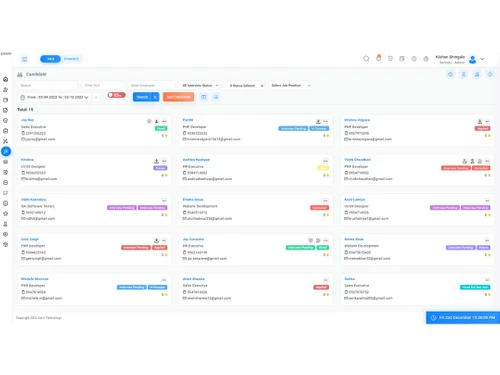Open Vivek Chaudhari candidate name link
The height and width of the screenshot is (375, 500).
[358, 160]
